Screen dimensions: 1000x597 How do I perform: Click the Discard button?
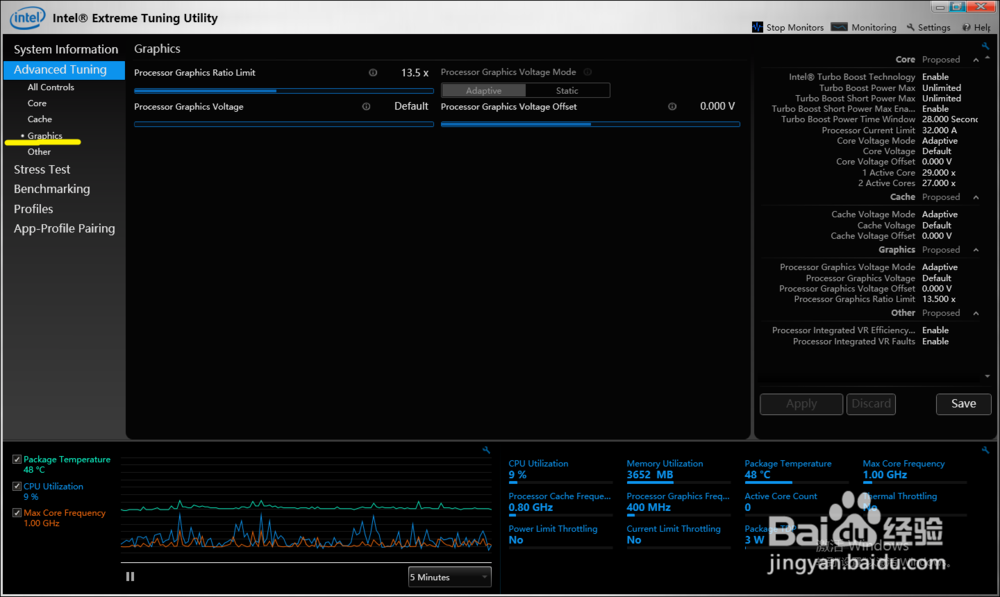pyautogui.click(x=871, y=404)
